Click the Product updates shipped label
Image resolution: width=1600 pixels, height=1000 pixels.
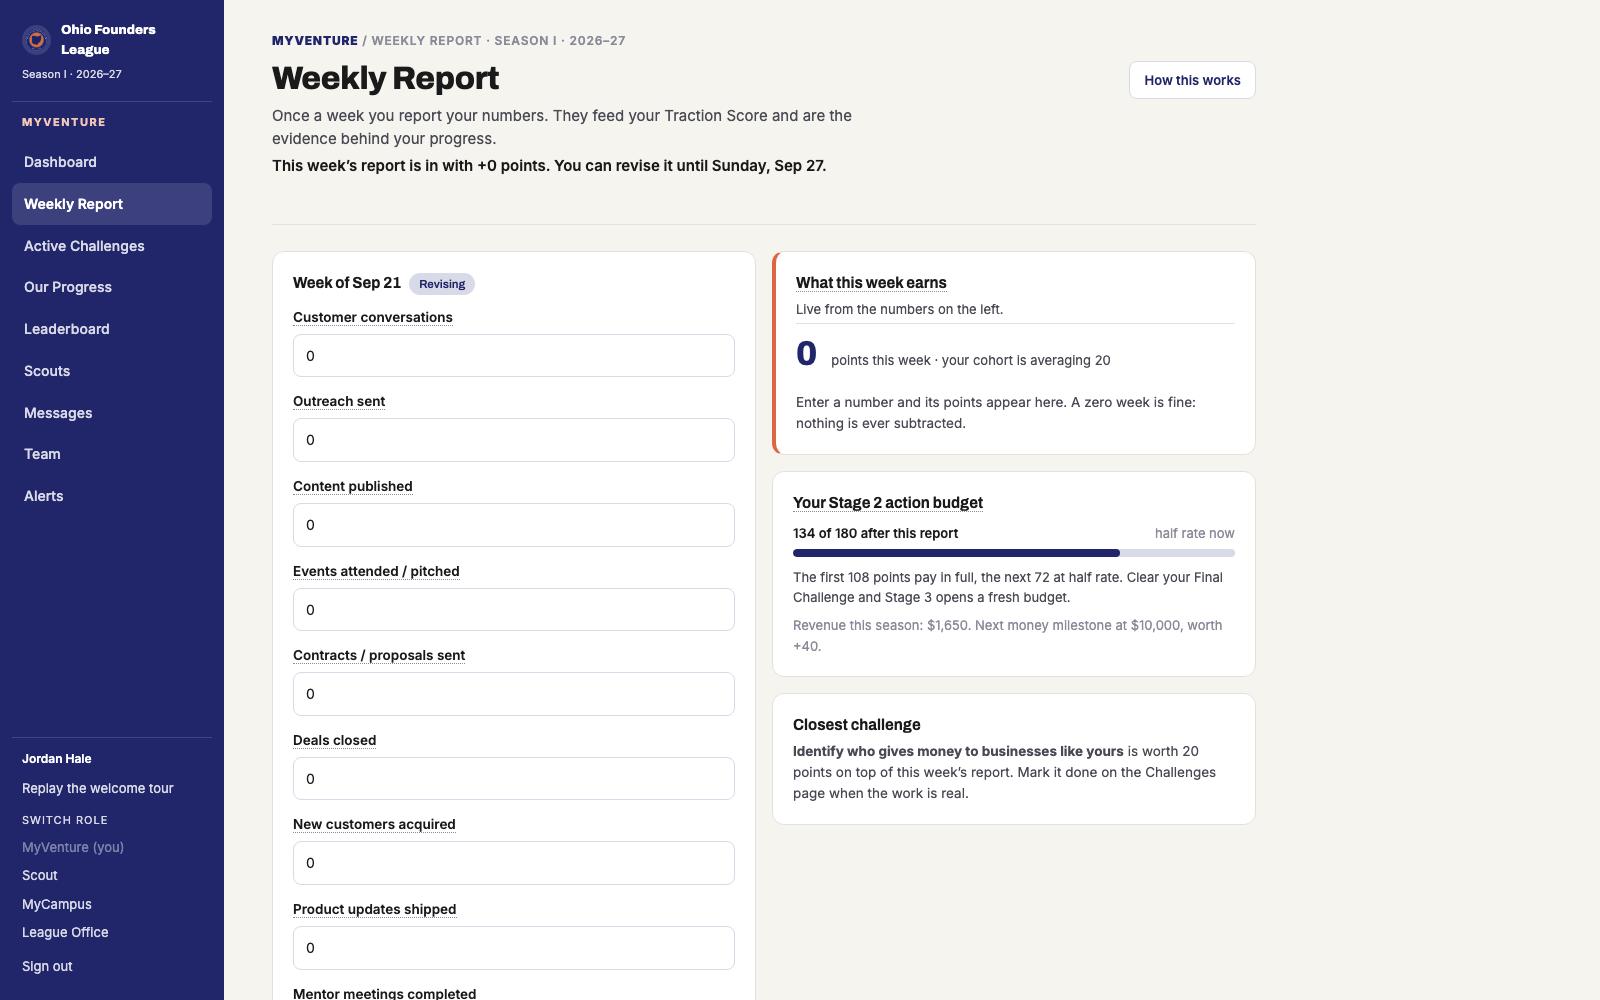coord(375,909)
